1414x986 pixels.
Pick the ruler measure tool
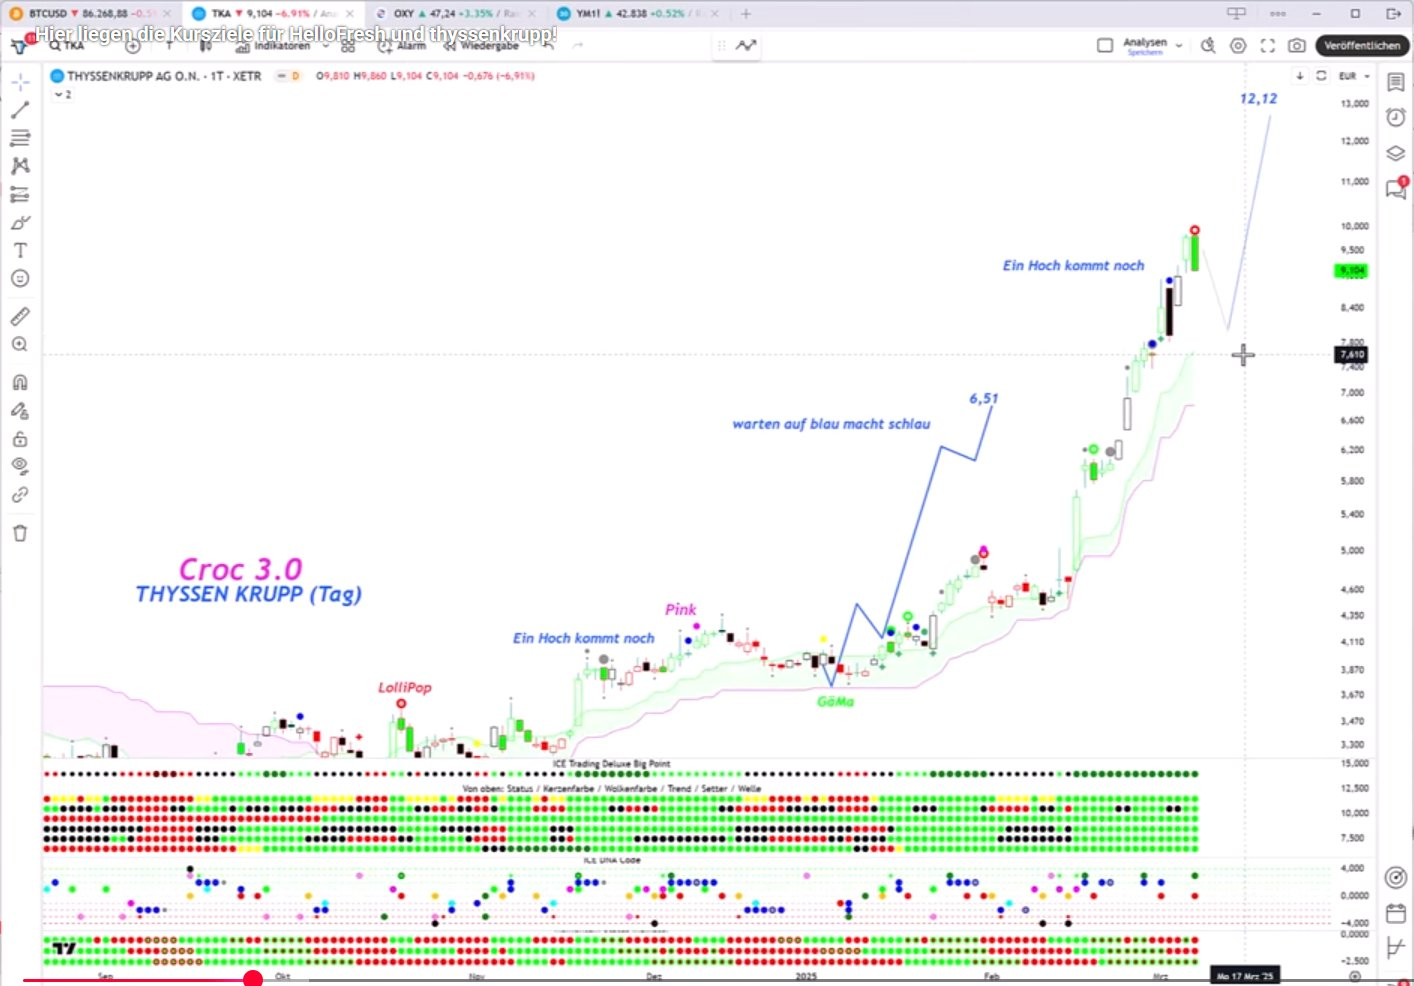20,317
